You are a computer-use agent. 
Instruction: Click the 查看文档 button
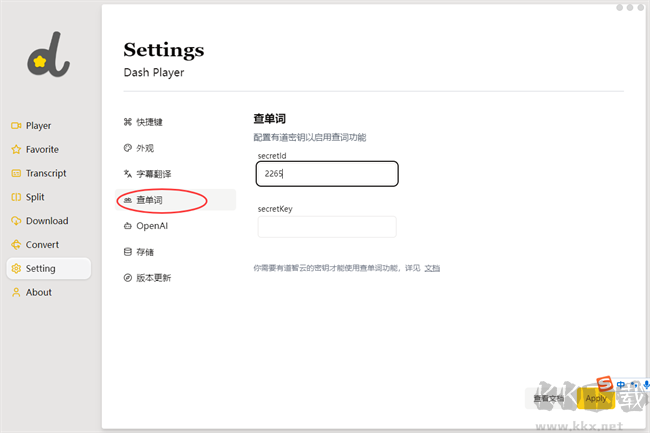(x=548, y=399)
